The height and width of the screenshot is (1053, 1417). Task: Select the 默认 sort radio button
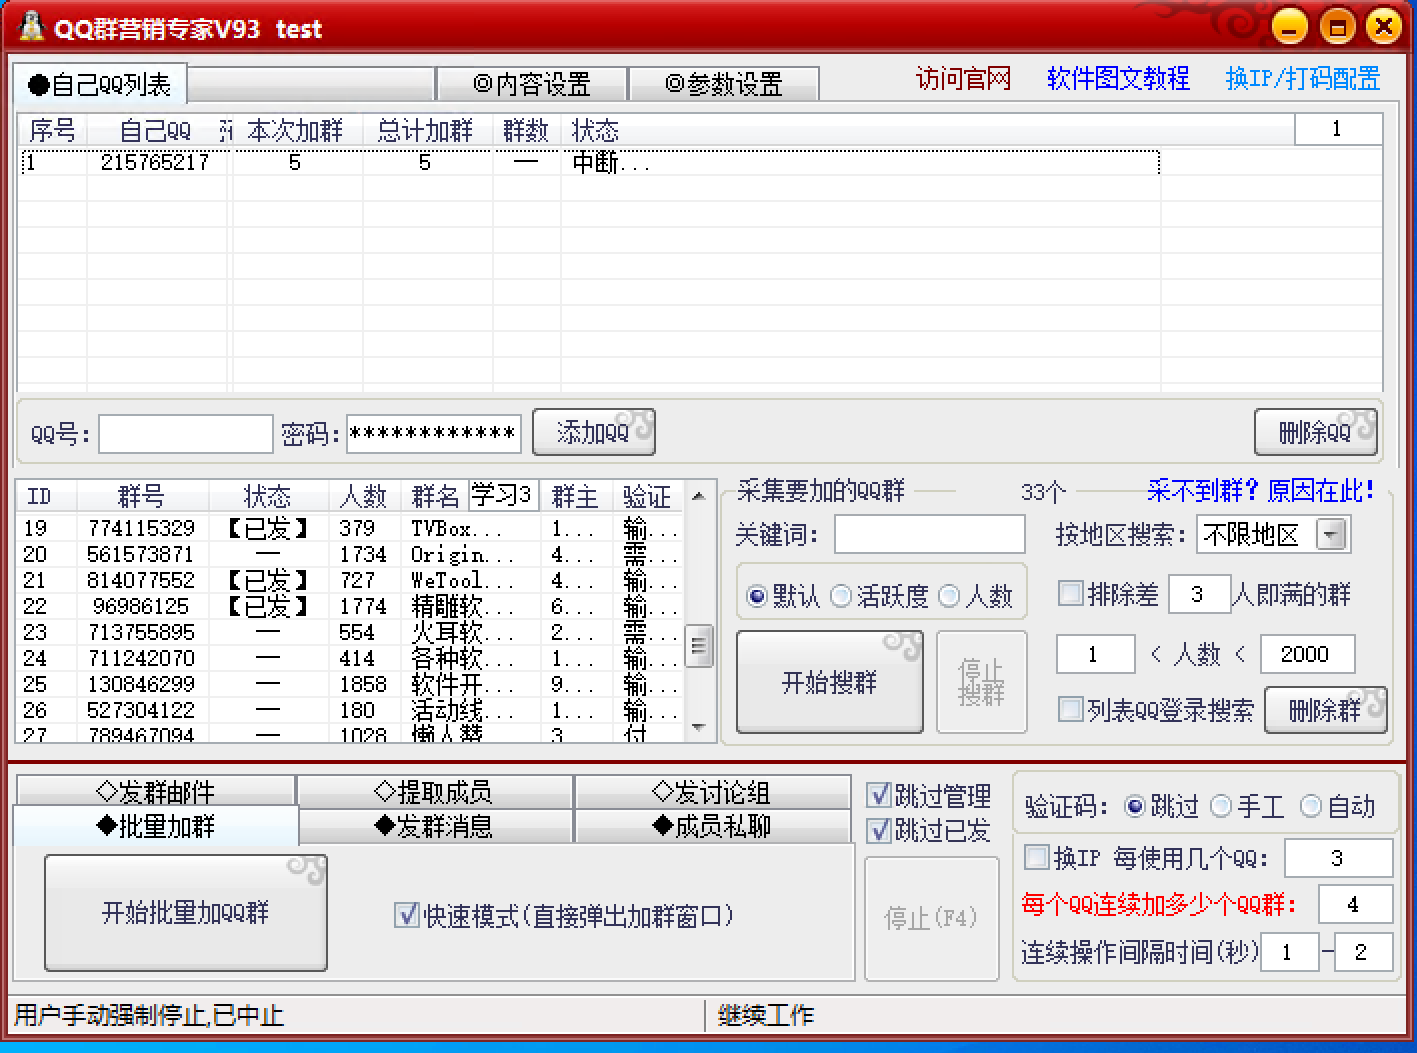pyautogui.click(x=757, y=597)
